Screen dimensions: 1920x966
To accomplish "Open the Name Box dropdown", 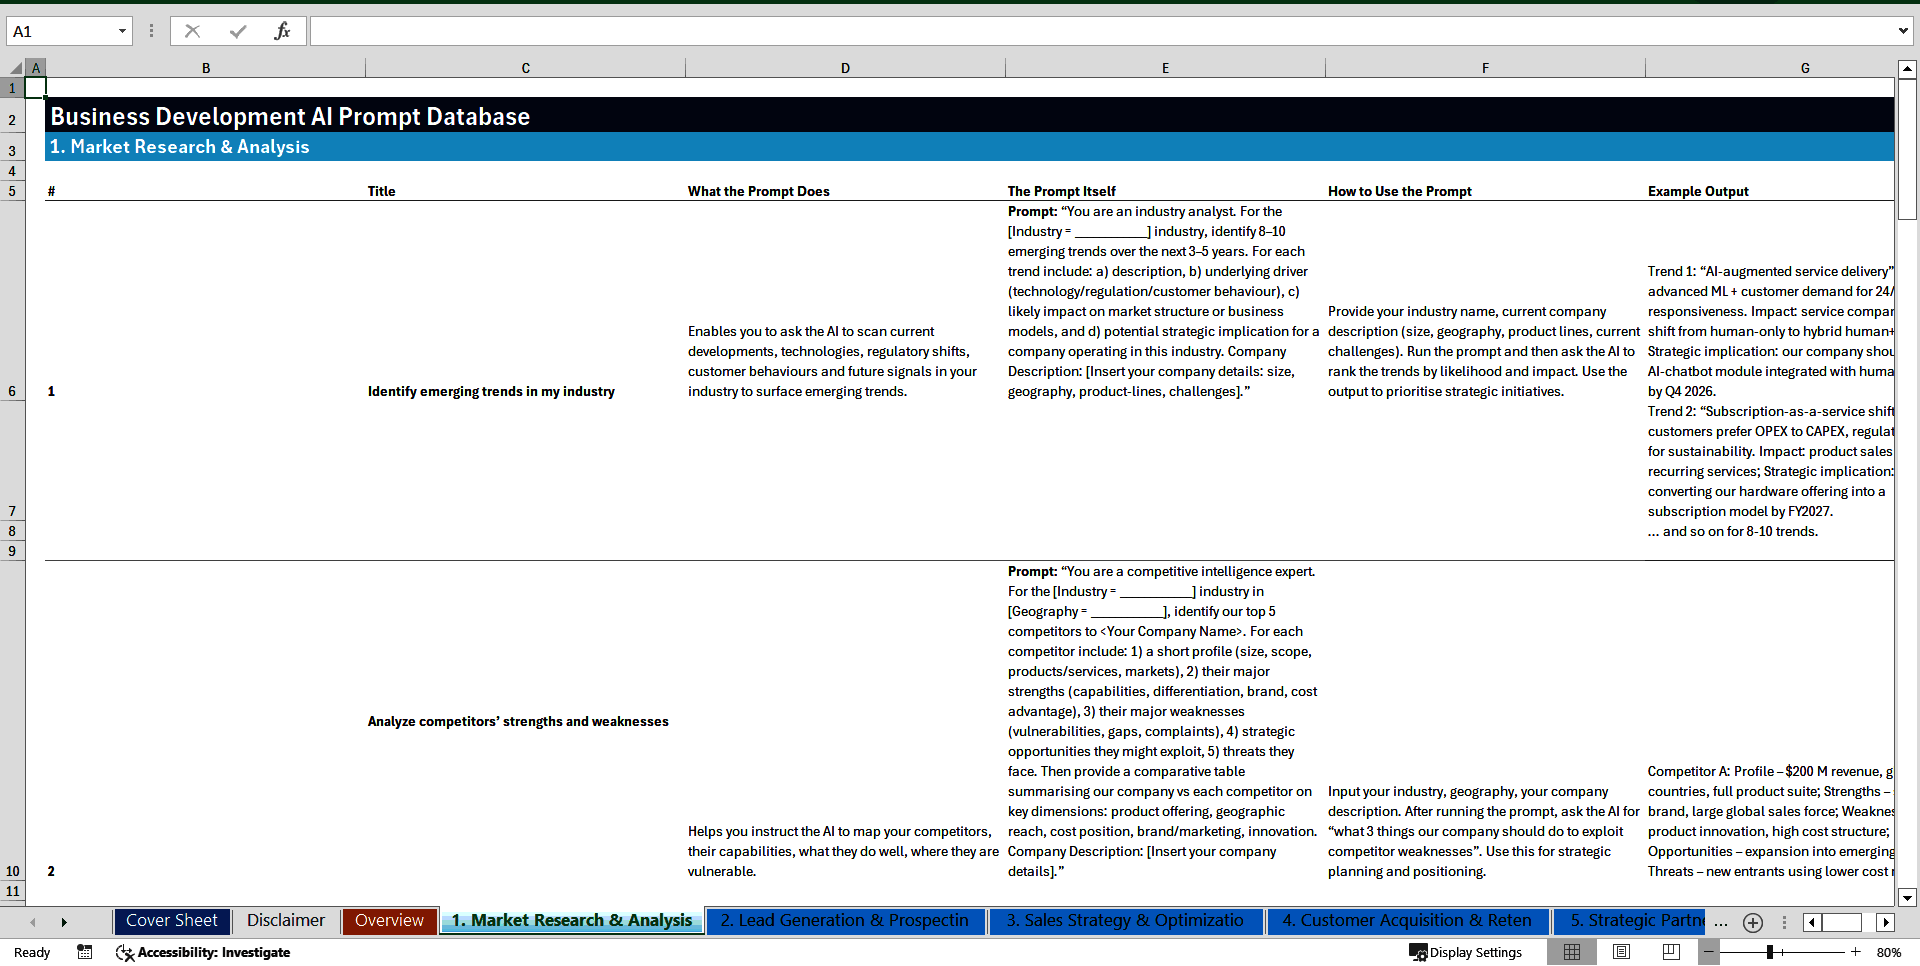I will (122, 31).
